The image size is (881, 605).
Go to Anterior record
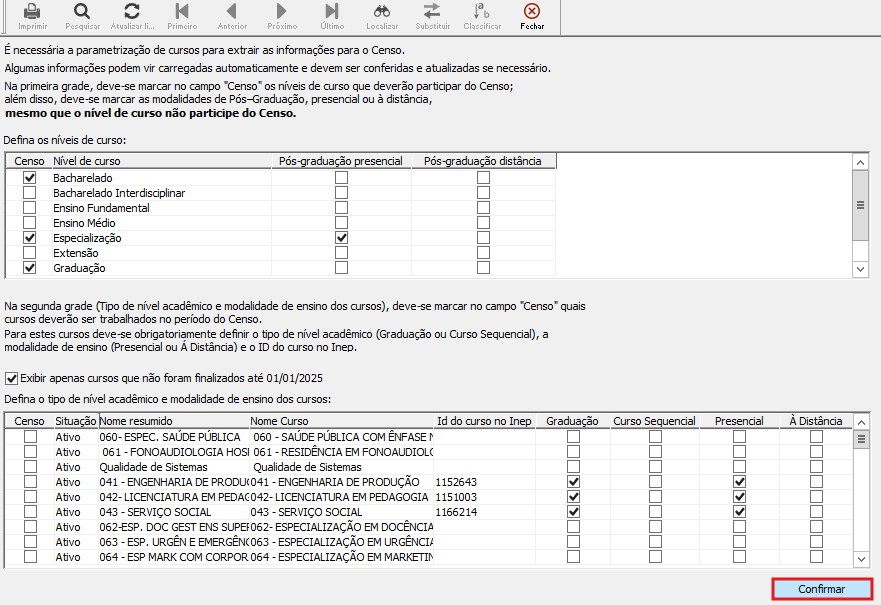coord(232,11)
